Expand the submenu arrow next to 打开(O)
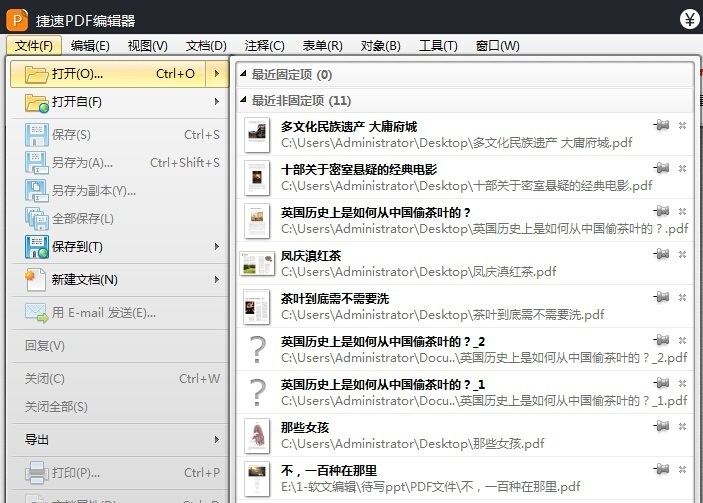 point(217,74)
